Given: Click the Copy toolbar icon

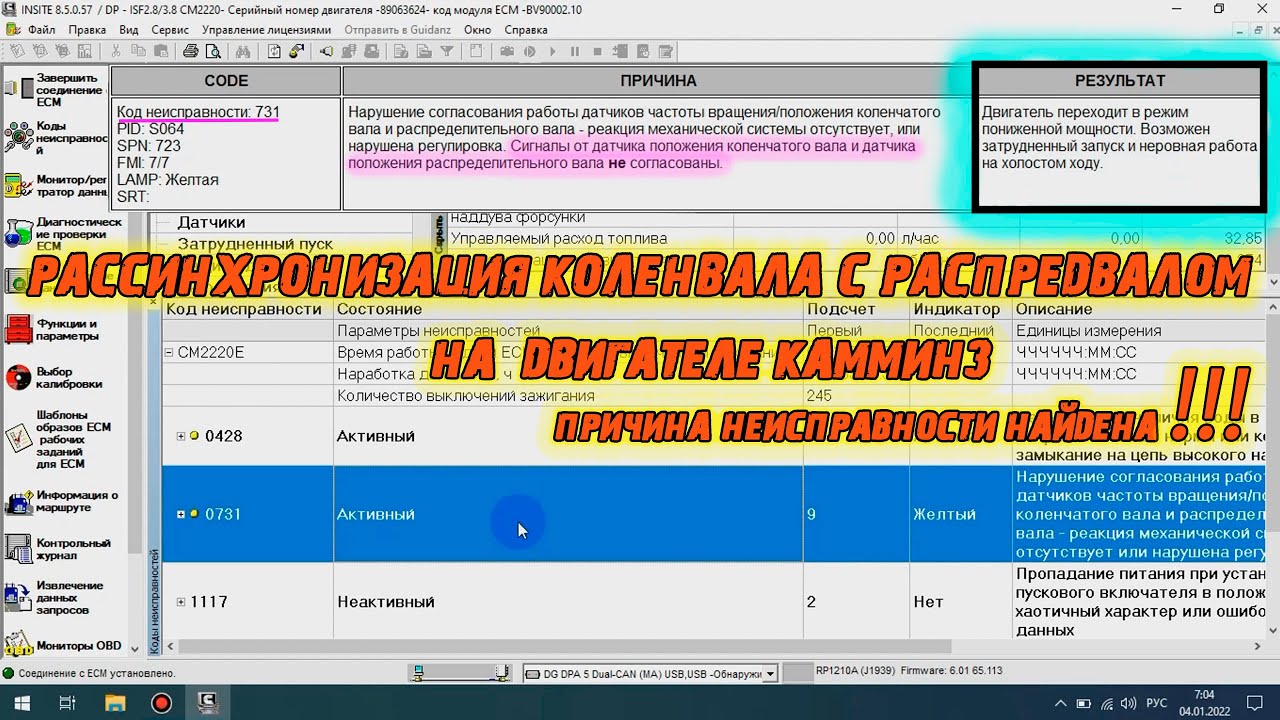Looking at the screenshot, I should coord(138,51).
